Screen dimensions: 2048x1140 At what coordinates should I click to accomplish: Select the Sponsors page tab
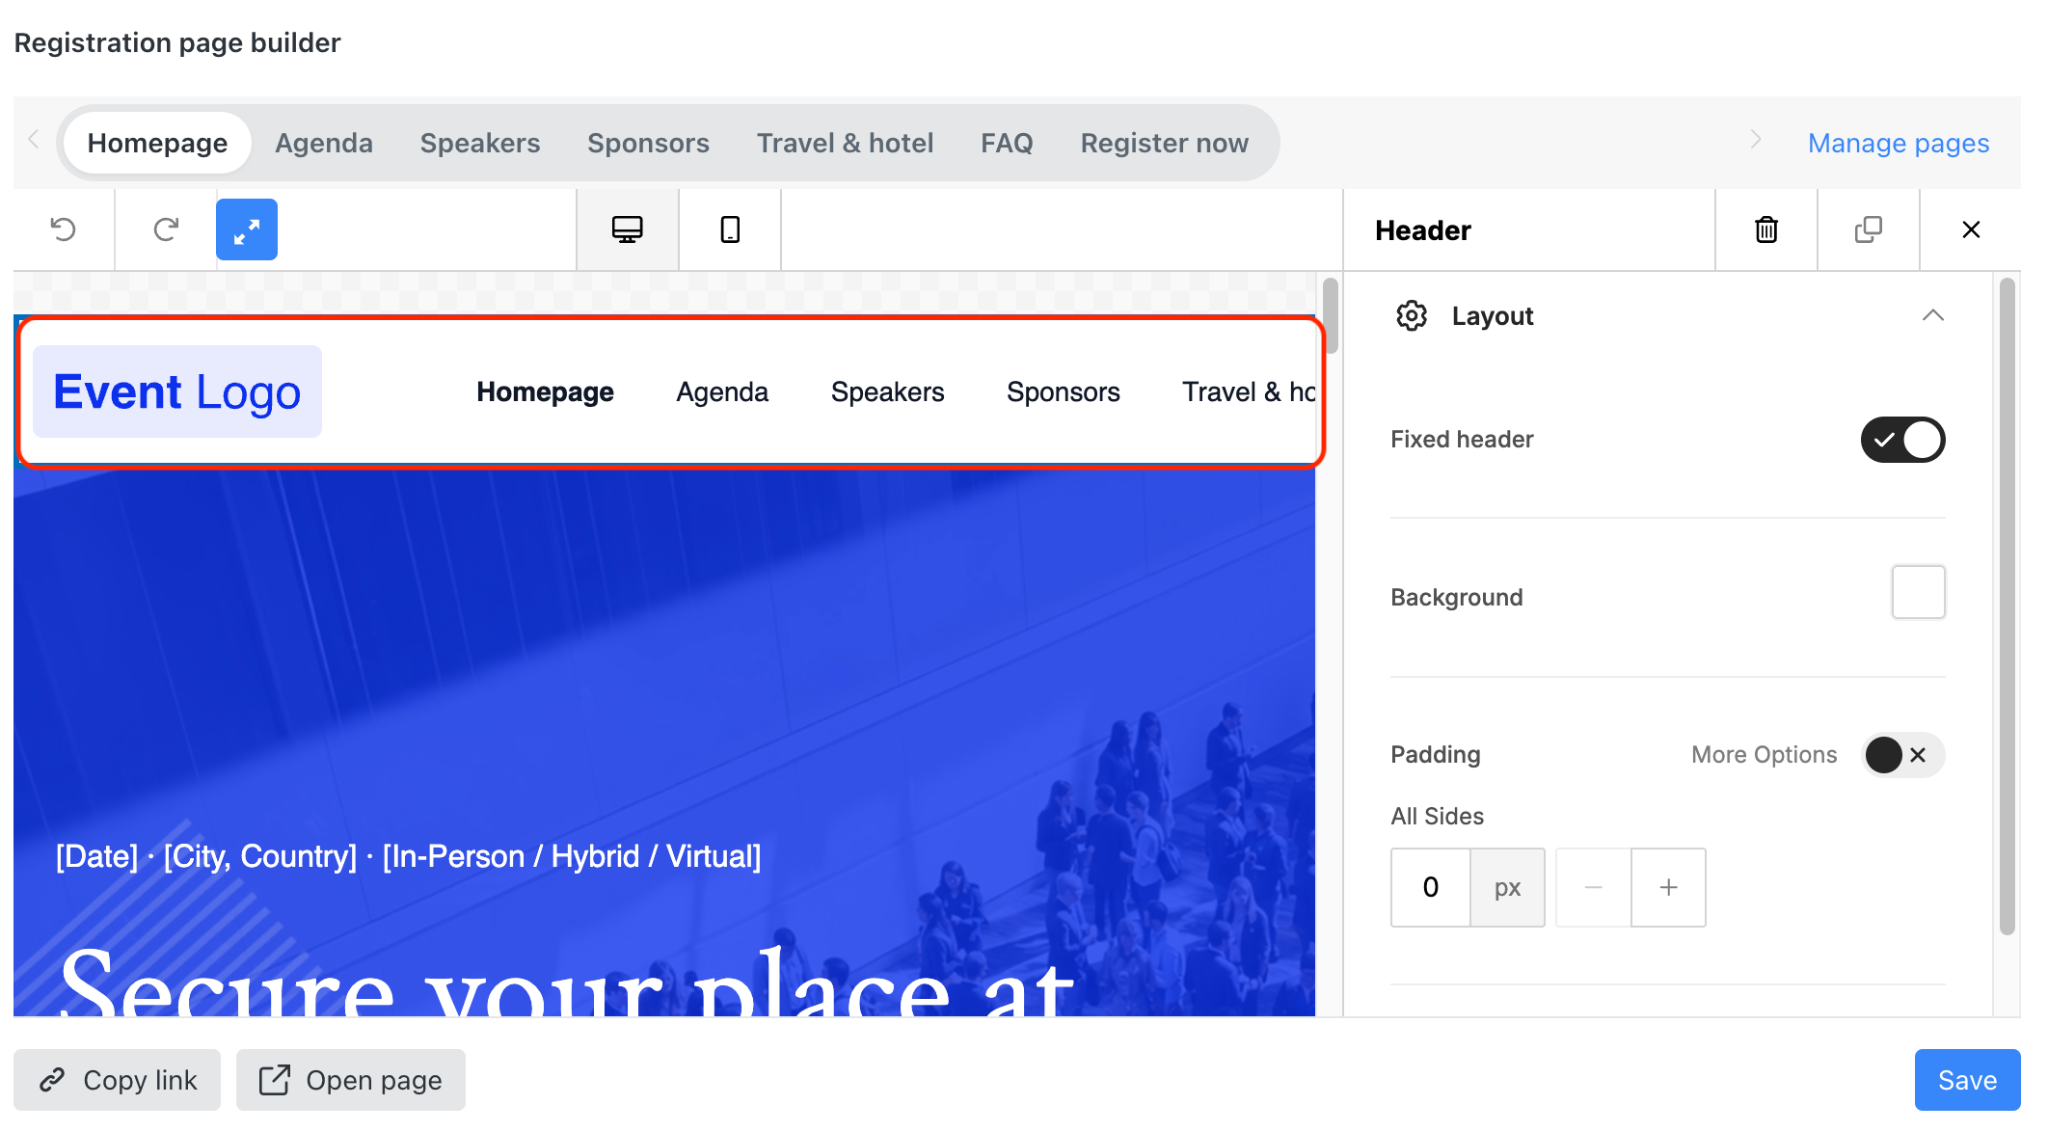click(x=648, y=143)
